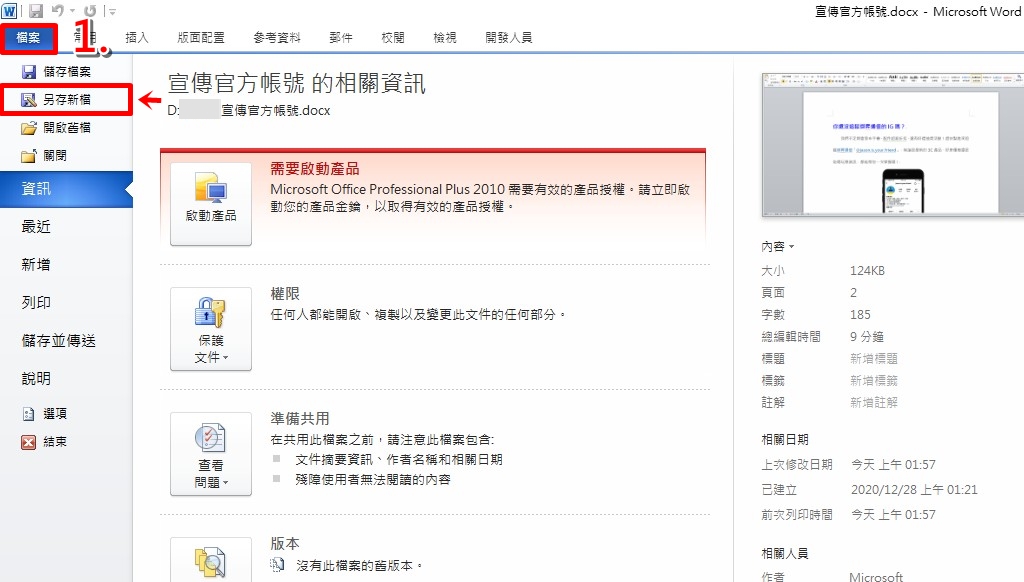Go to the 校閱 ribbon tab
This screenshot has width=1024, height=582.
coord(392,38)
